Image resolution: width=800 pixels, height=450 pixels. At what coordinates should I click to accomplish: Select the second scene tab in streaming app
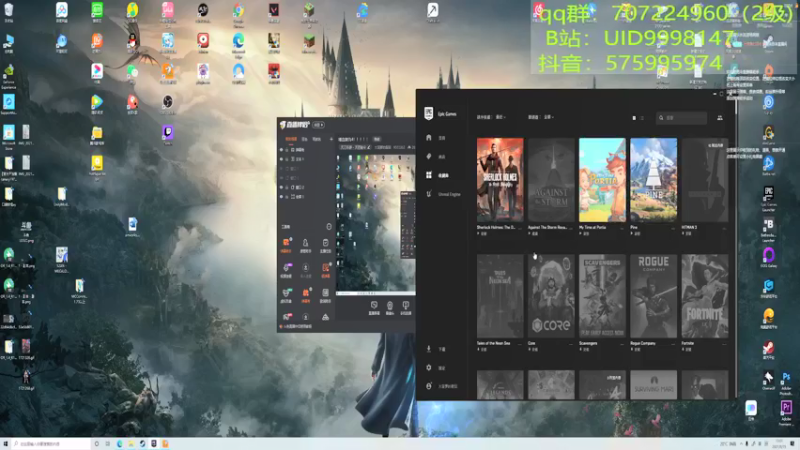point(305,139)
